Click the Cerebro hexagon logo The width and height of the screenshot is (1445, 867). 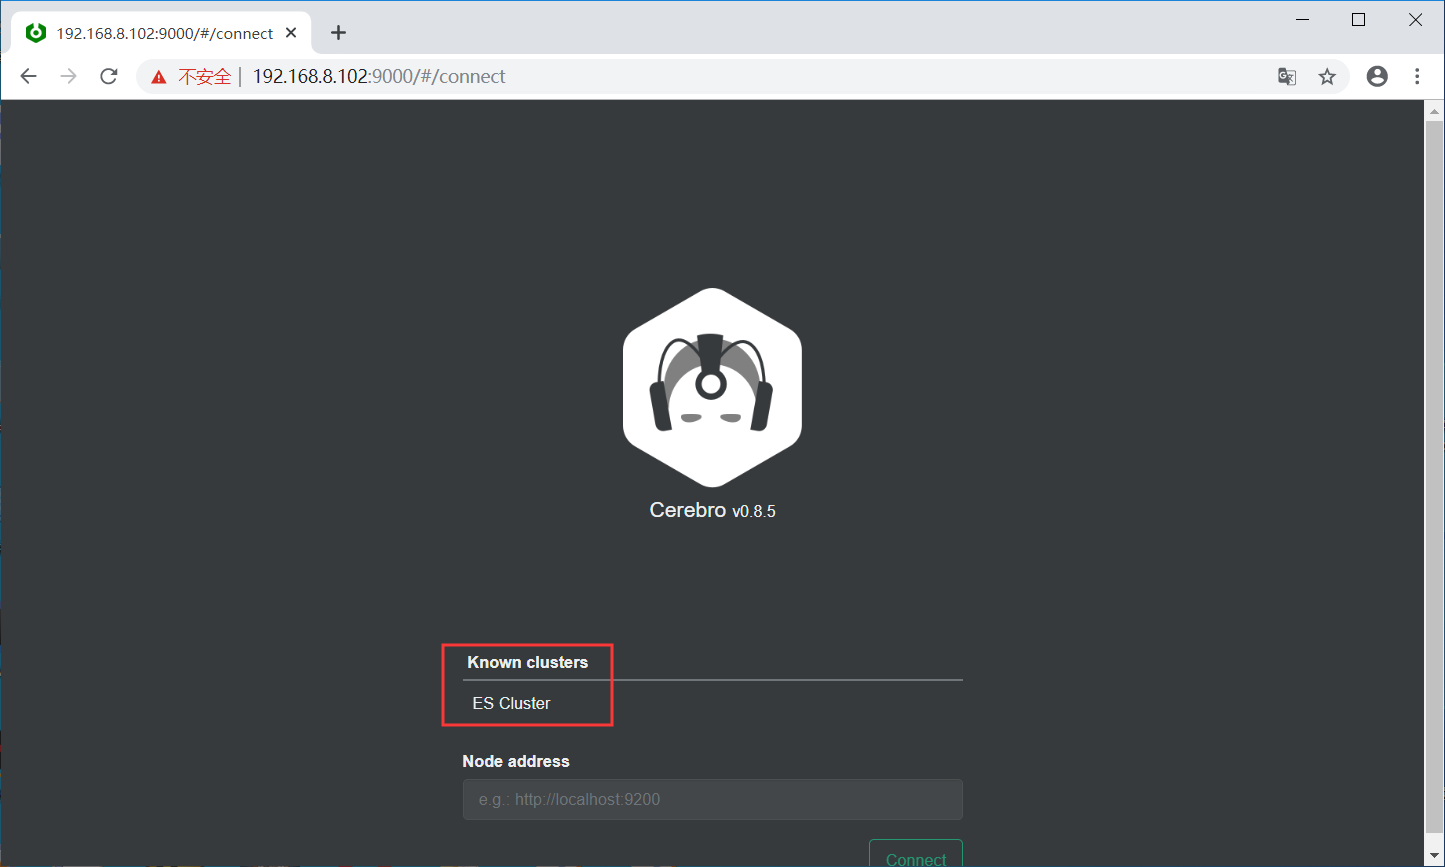click(x=712, y=388)
